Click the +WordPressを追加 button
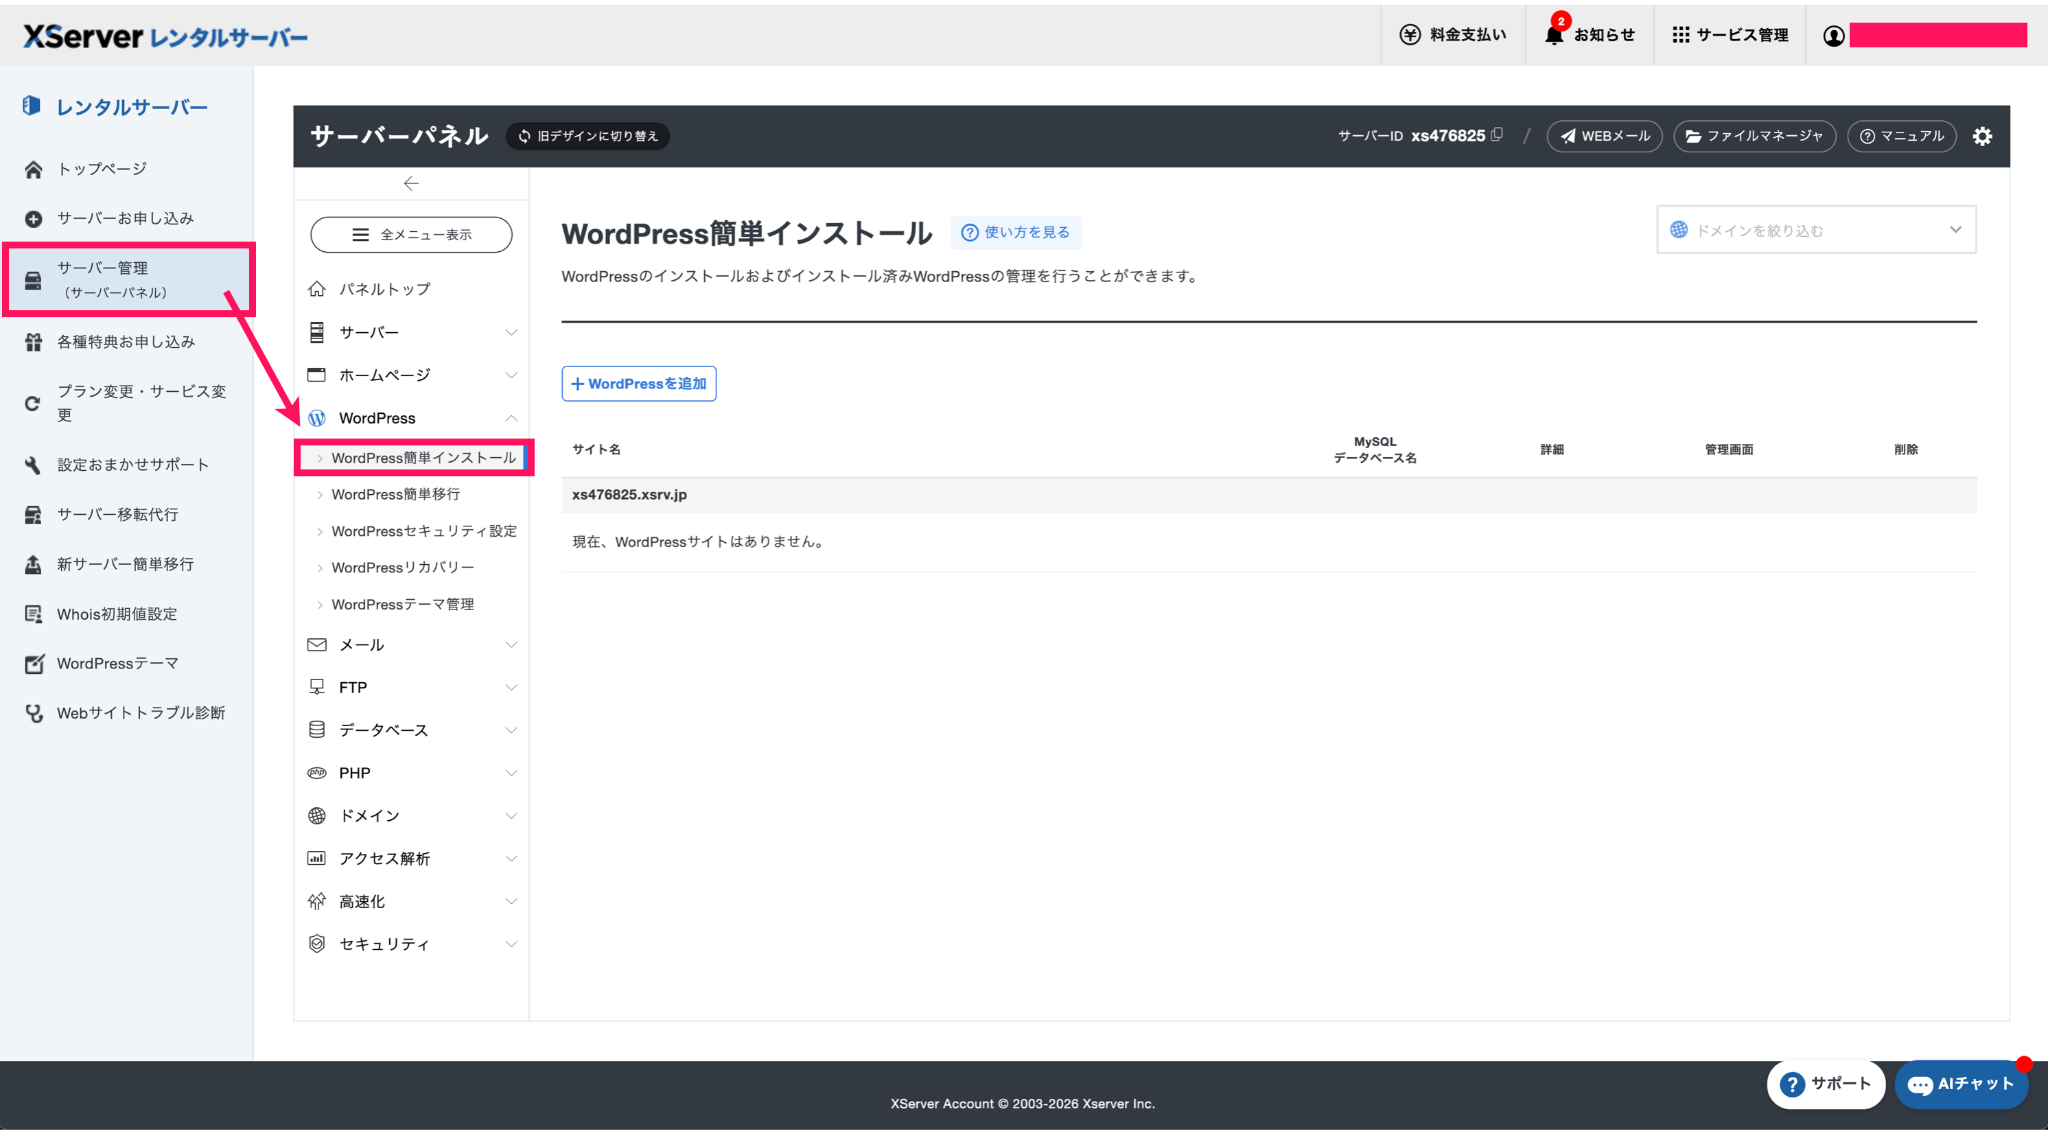 tap(639, 384)
